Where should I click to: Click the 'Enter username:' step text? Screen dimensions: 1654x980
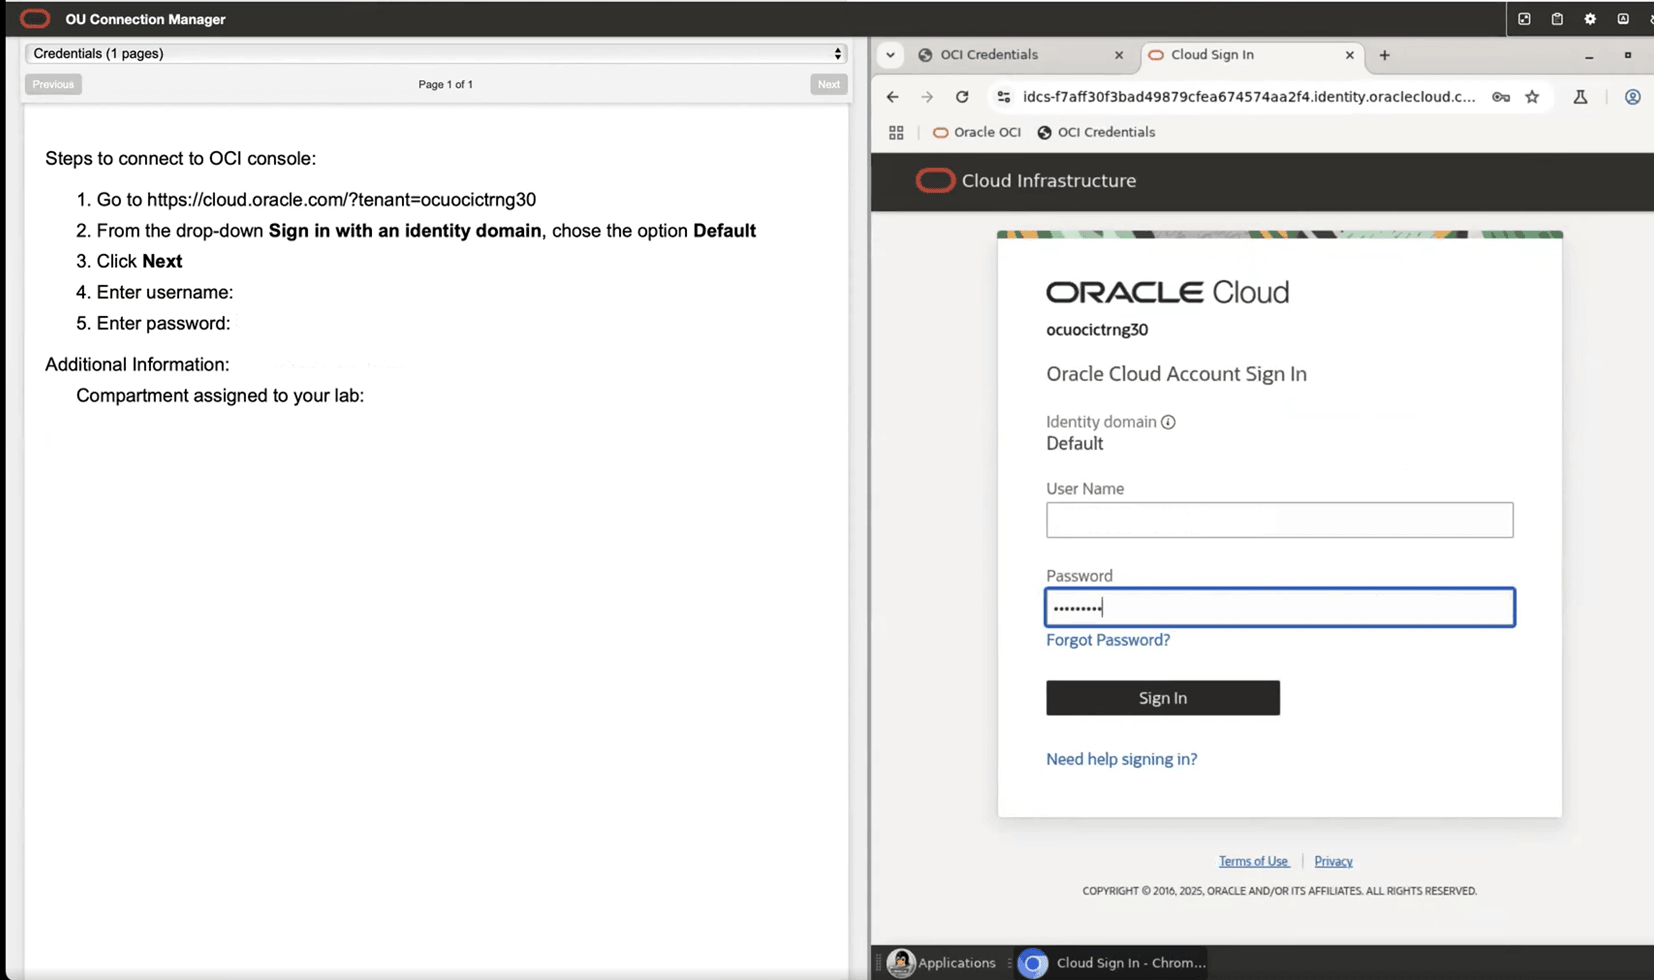coord(165,293)
